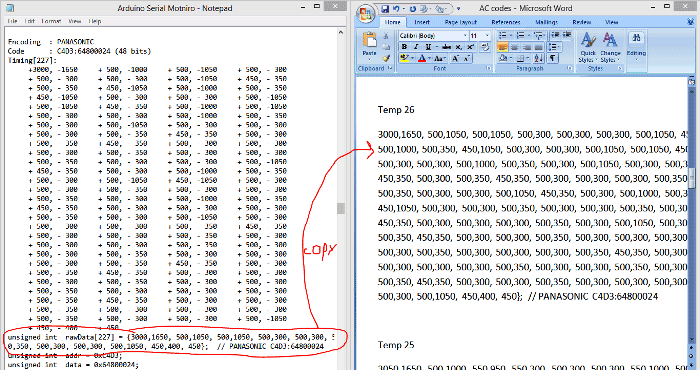The height and width of the screenshot is (370, 700).
Task: Copy selection using ribbon Copy icon
Action: 386,47
